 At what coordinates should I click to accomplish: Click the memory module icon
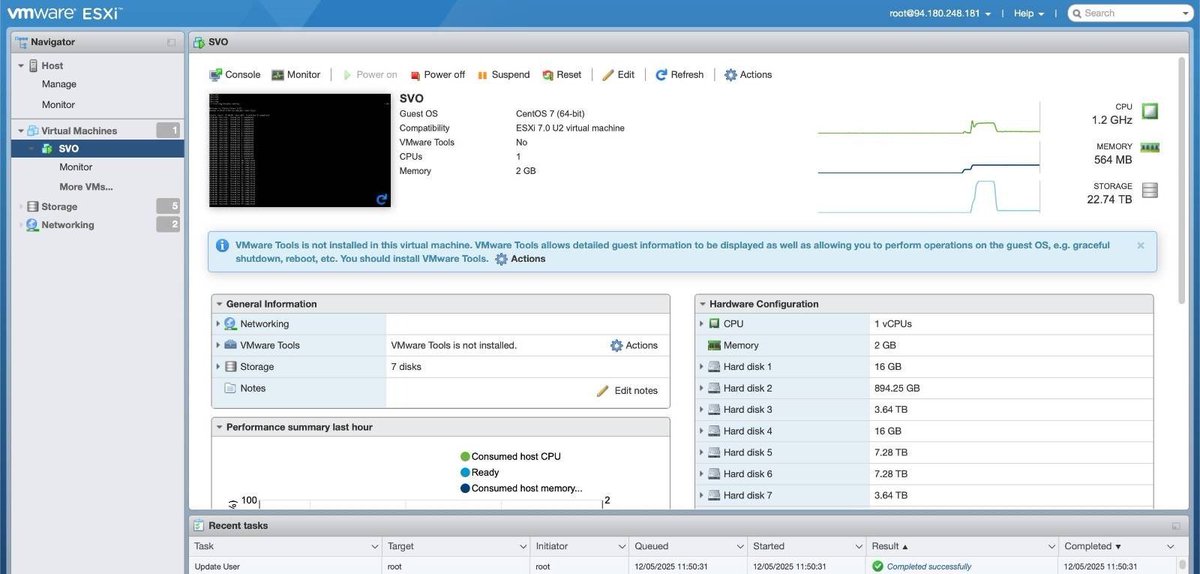pyautogui.click(x=1150, y=148)
